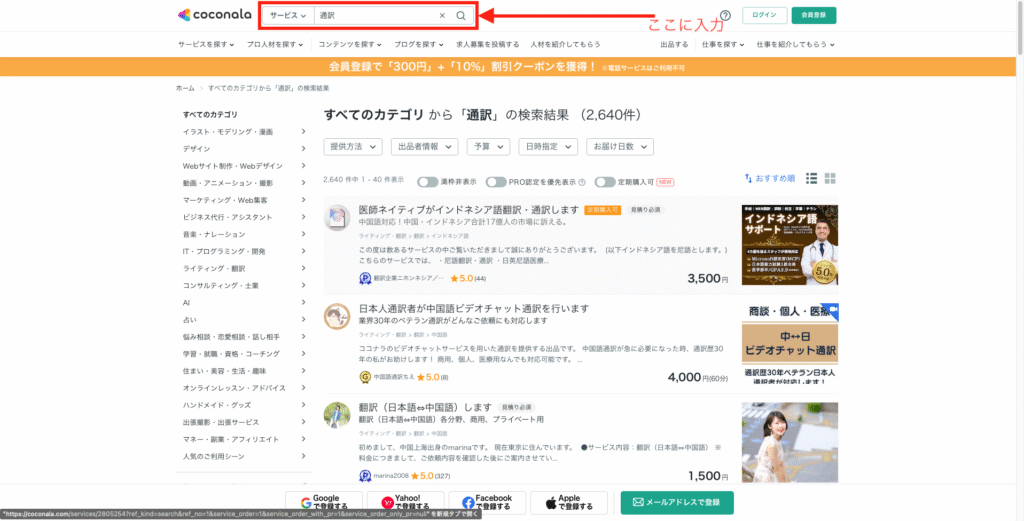This screenshot has height=521, width=1024.
Task: Open the help question mark icon
Action: click(x=725, y=16)
